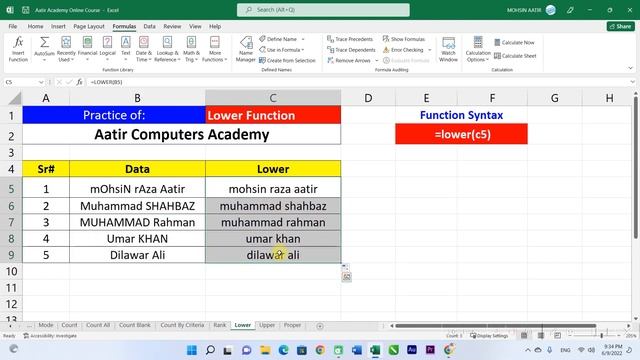
Task: Click the Share button
Action: click(x=620, y=26)
